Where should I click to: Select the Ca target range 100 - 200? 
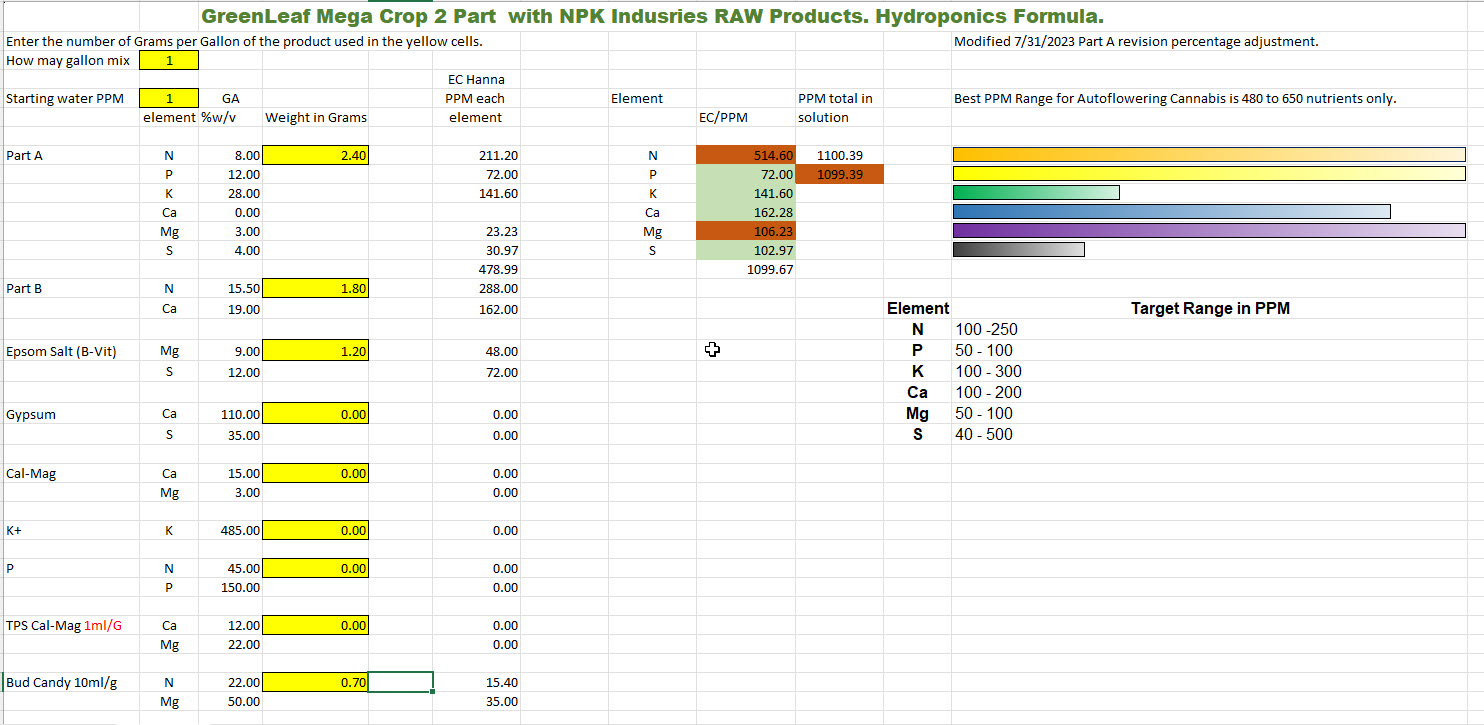[x=989, y=393]
